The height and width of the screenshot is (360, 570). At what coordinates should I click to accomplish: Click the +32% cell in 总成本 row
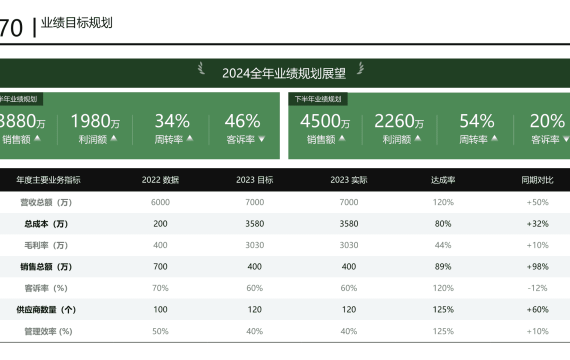(538, 224)
